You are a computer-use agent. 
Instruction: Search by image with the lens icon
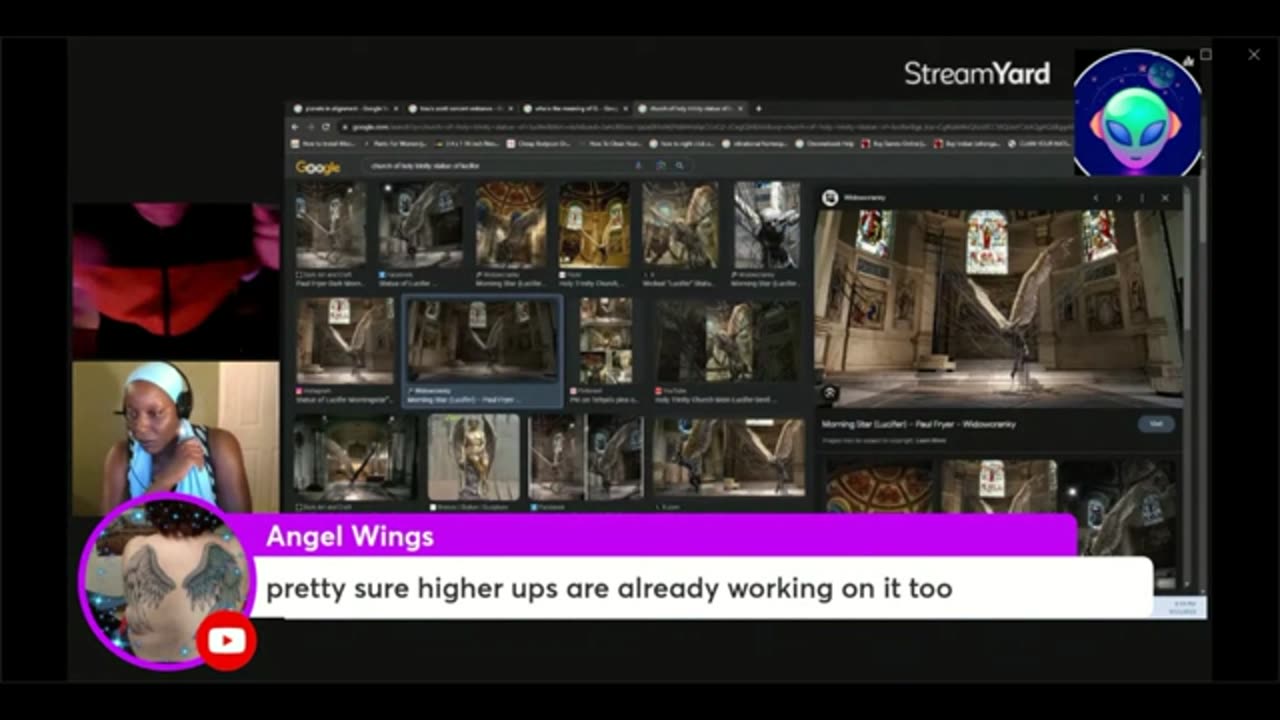tap(660, 166)
